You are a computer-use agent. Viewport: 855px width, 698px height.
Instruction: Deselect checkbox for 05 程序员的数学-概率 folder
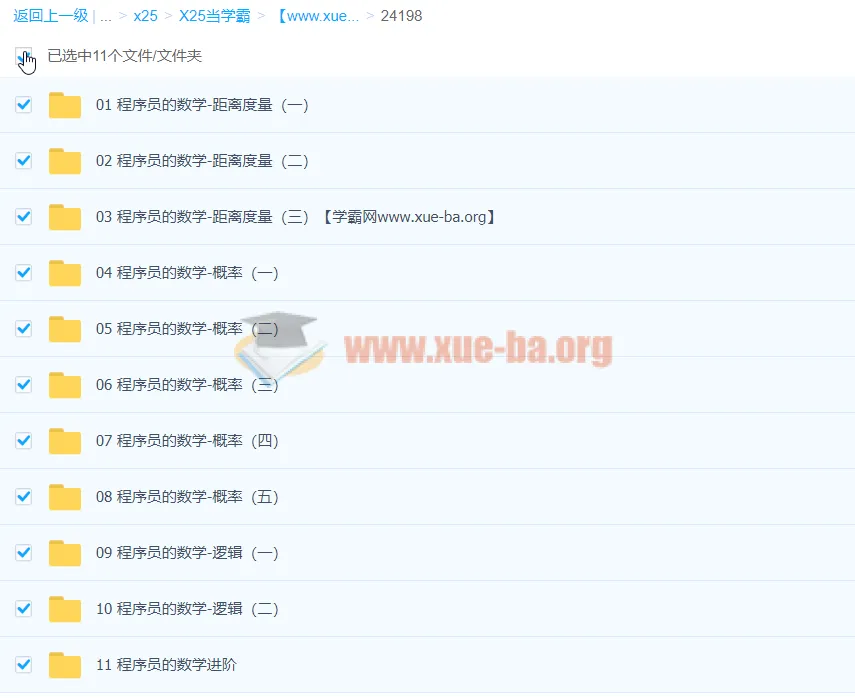pos(24,329)
